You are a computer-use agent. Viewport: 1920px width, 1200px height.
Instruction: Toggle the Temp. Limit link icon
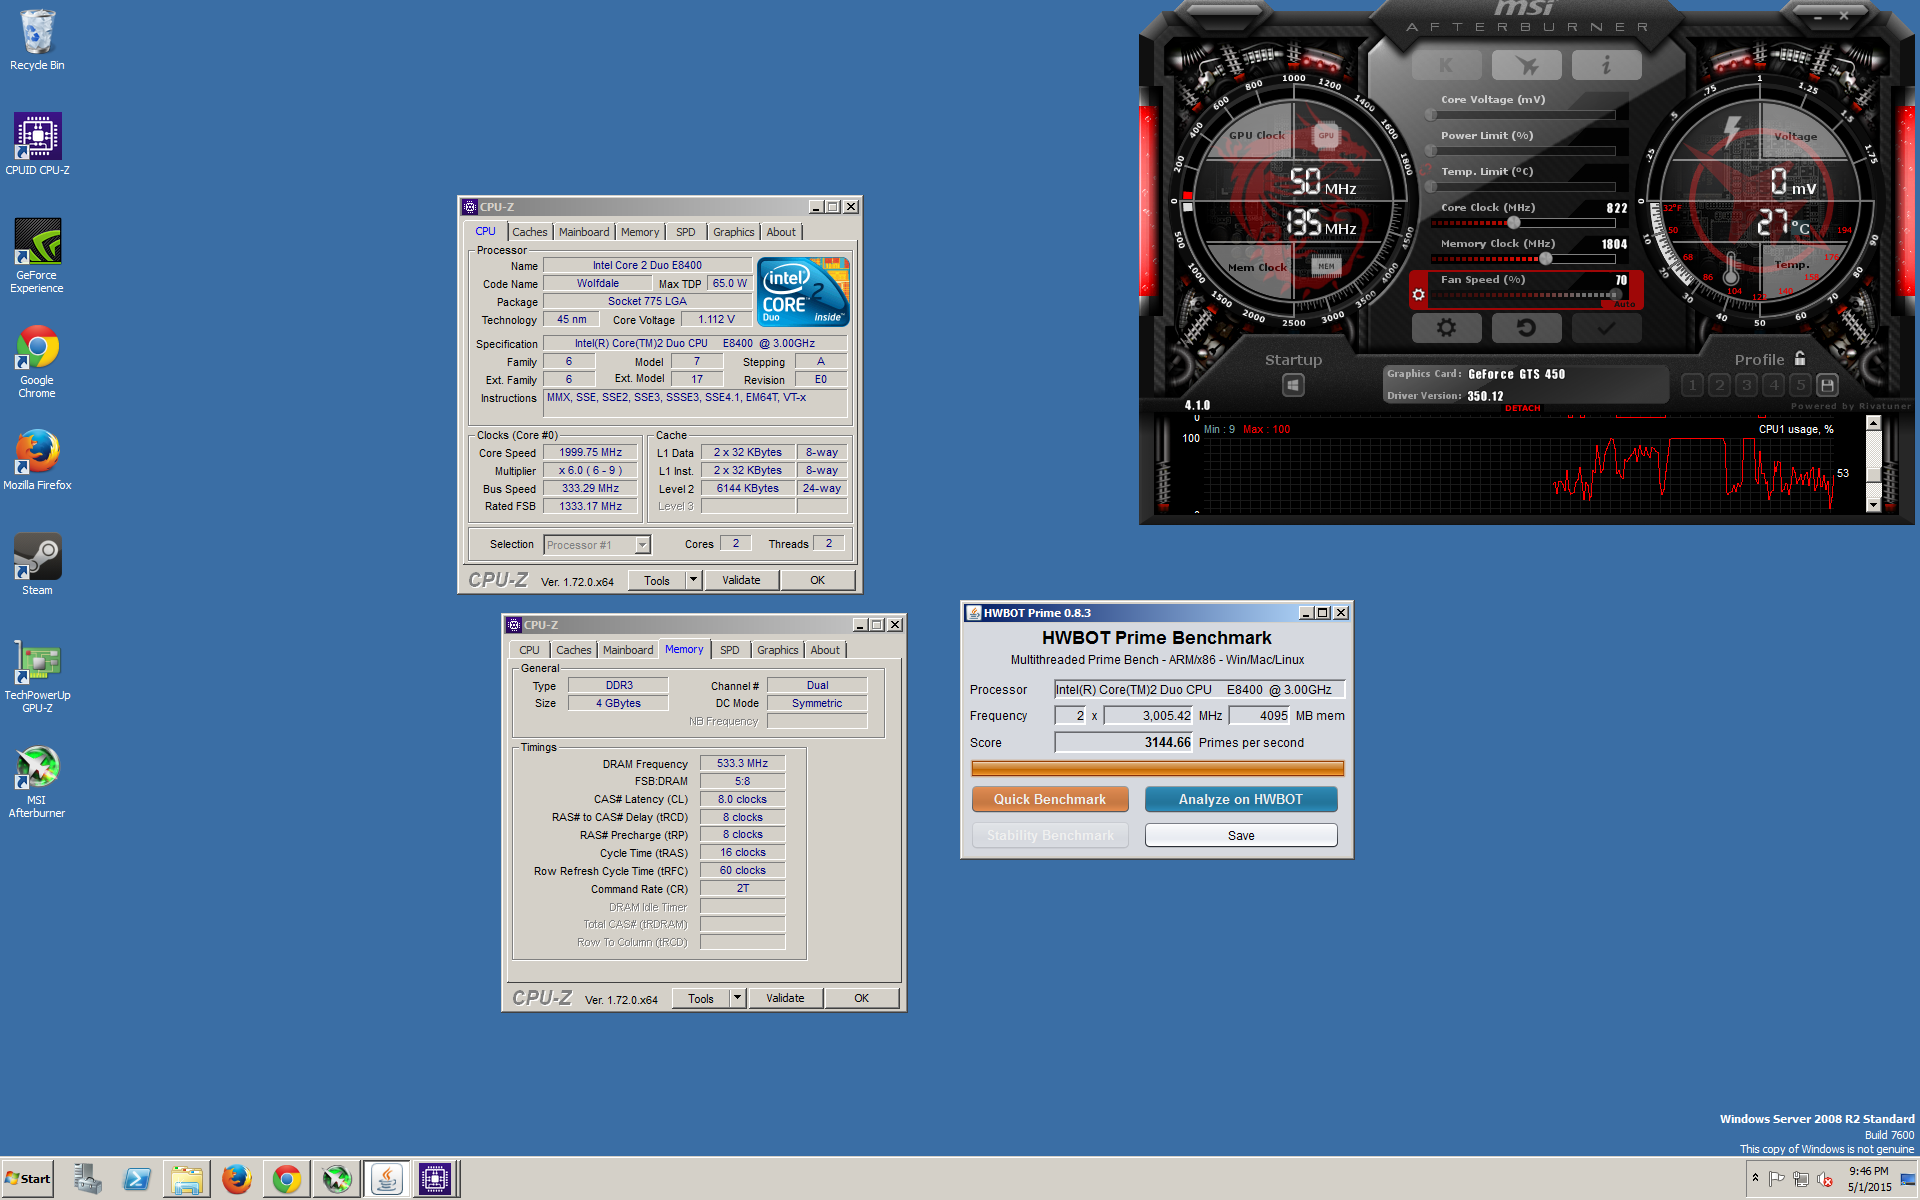point(1427,171)
